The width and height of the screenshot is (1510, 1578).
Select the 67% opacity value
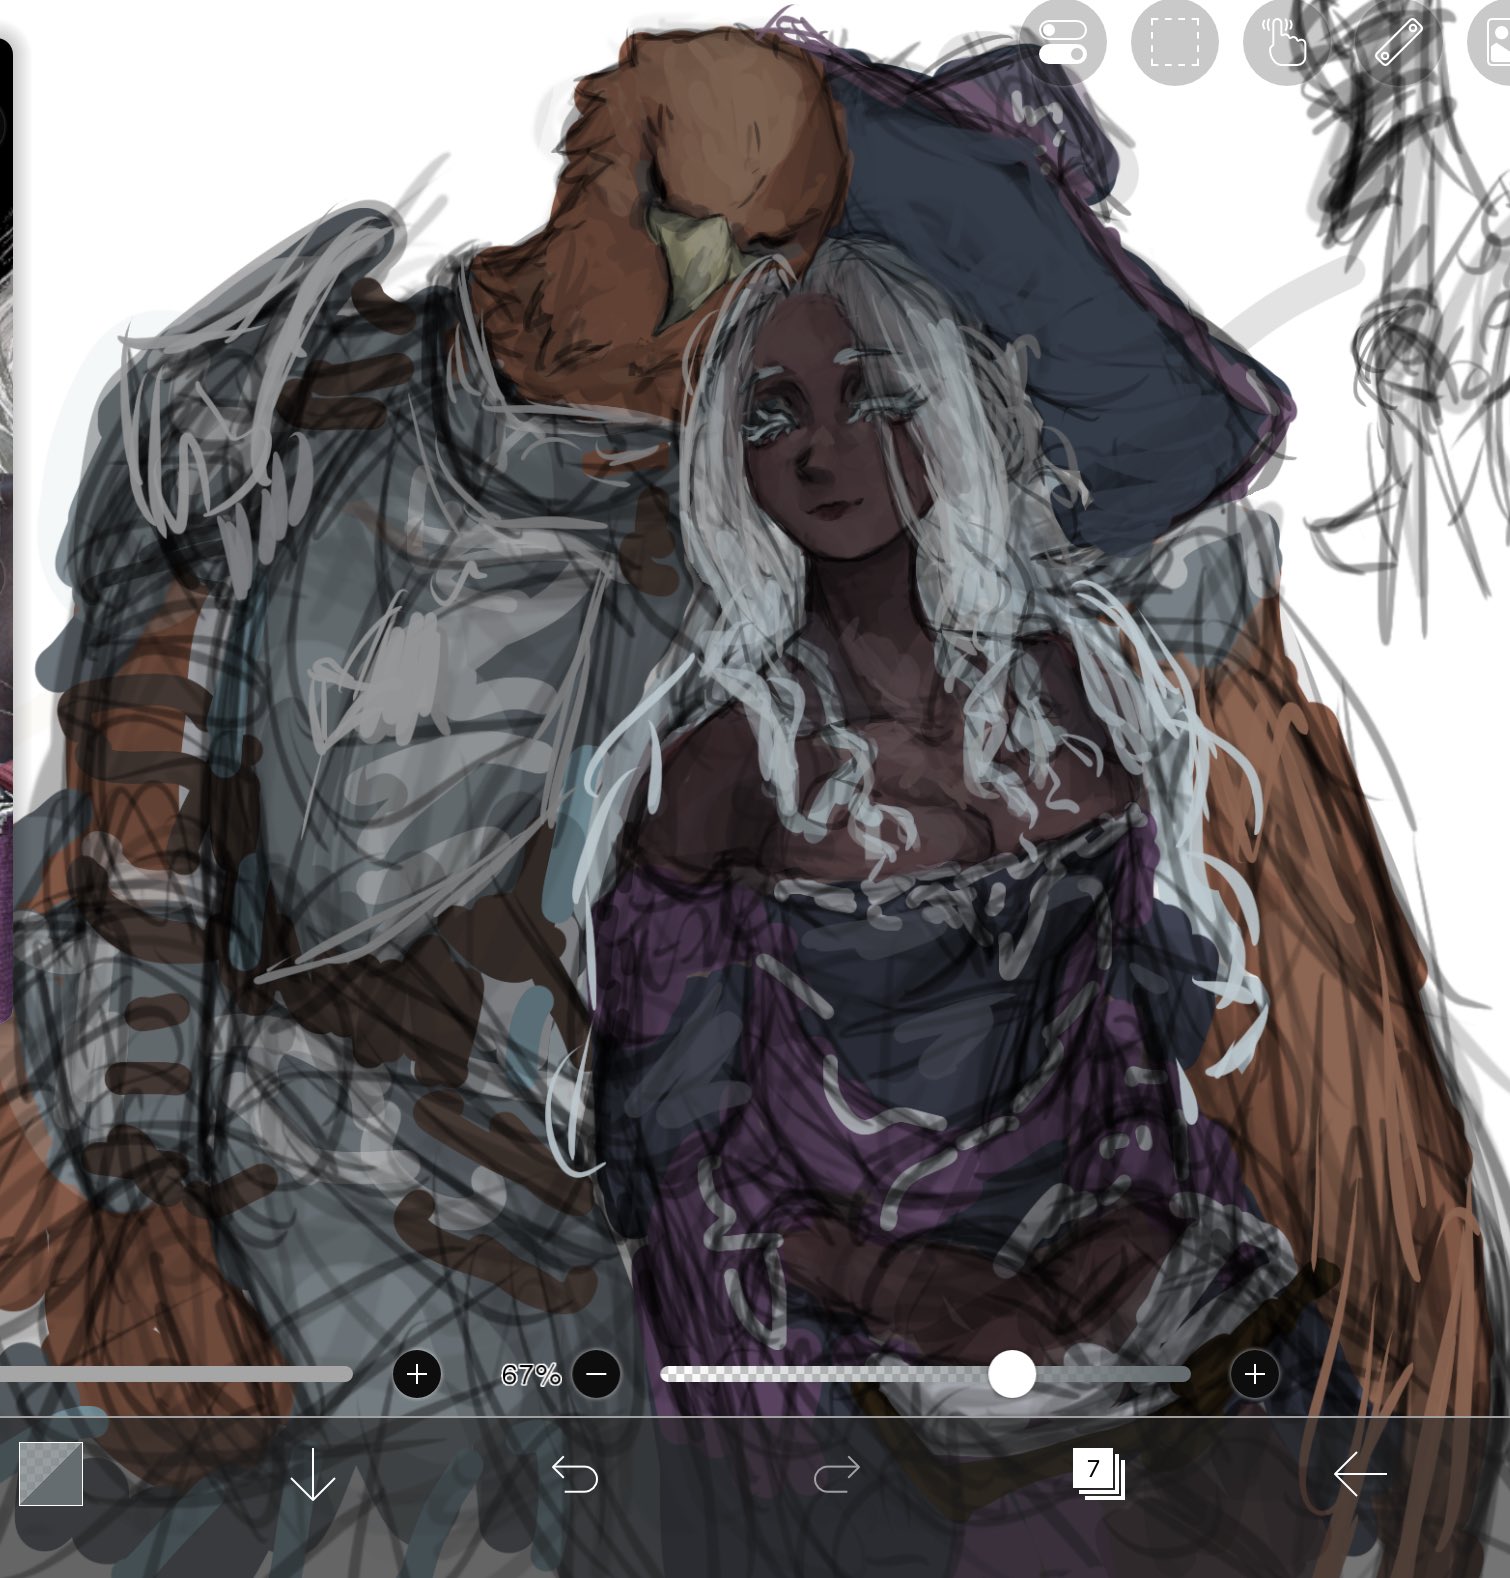pyautogui.click(x=530, y=1375)
